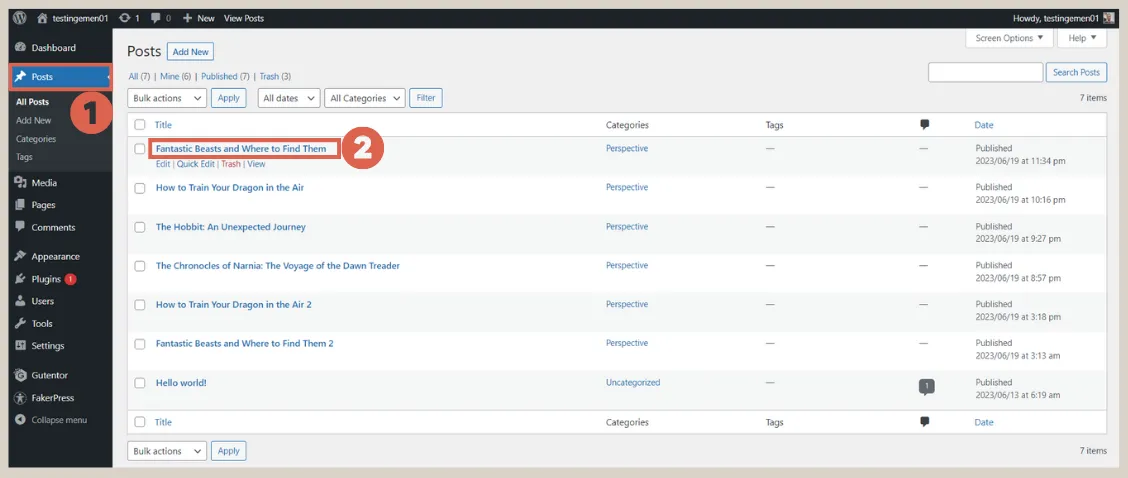Sort posts by Title column header

(163, 125)
